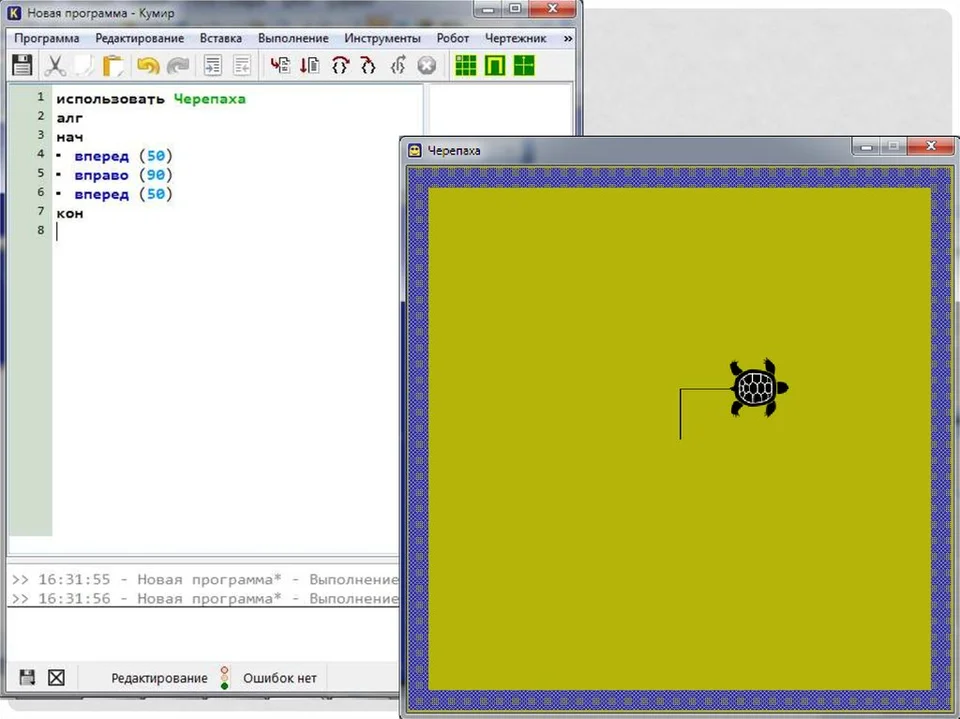Click the Cut scissors icon
Viewport: 960px width, 719px height.
coord(54,66)
